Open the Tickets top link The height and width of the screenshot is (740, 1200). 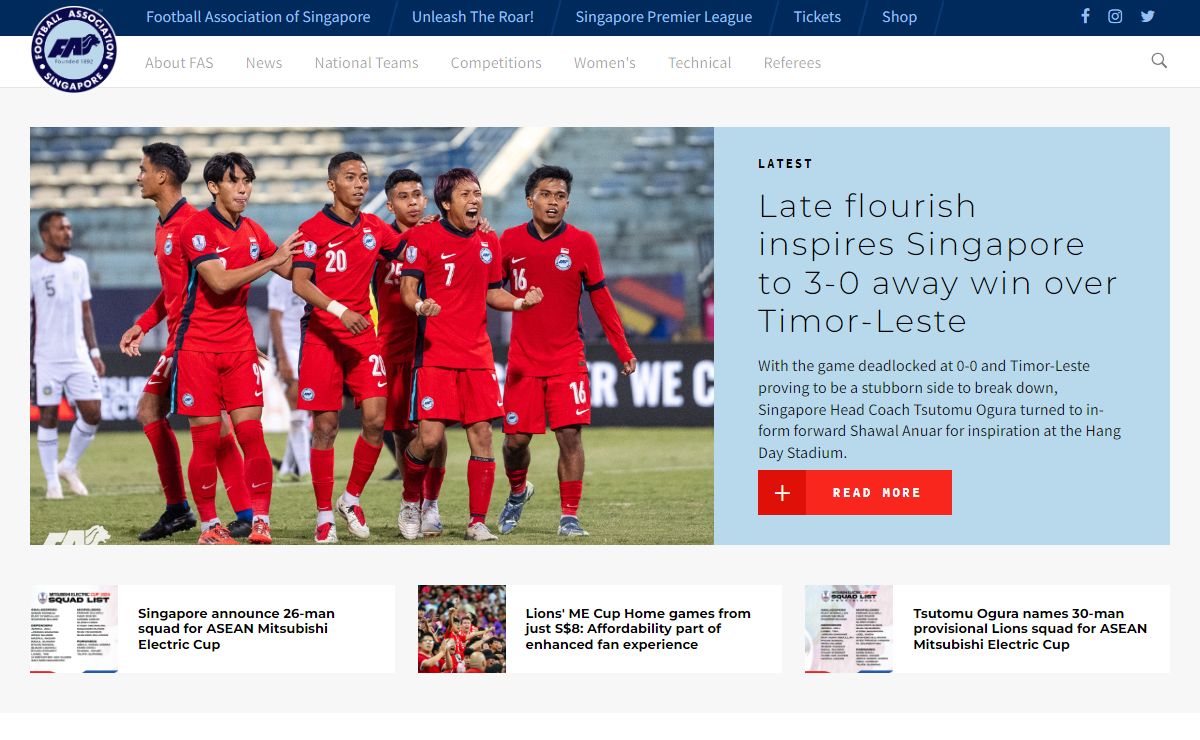coord(817,17)
